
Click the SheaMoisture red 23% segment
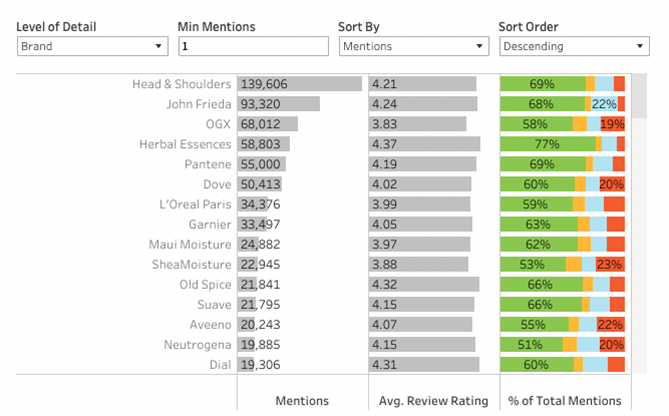click(609, 264)
